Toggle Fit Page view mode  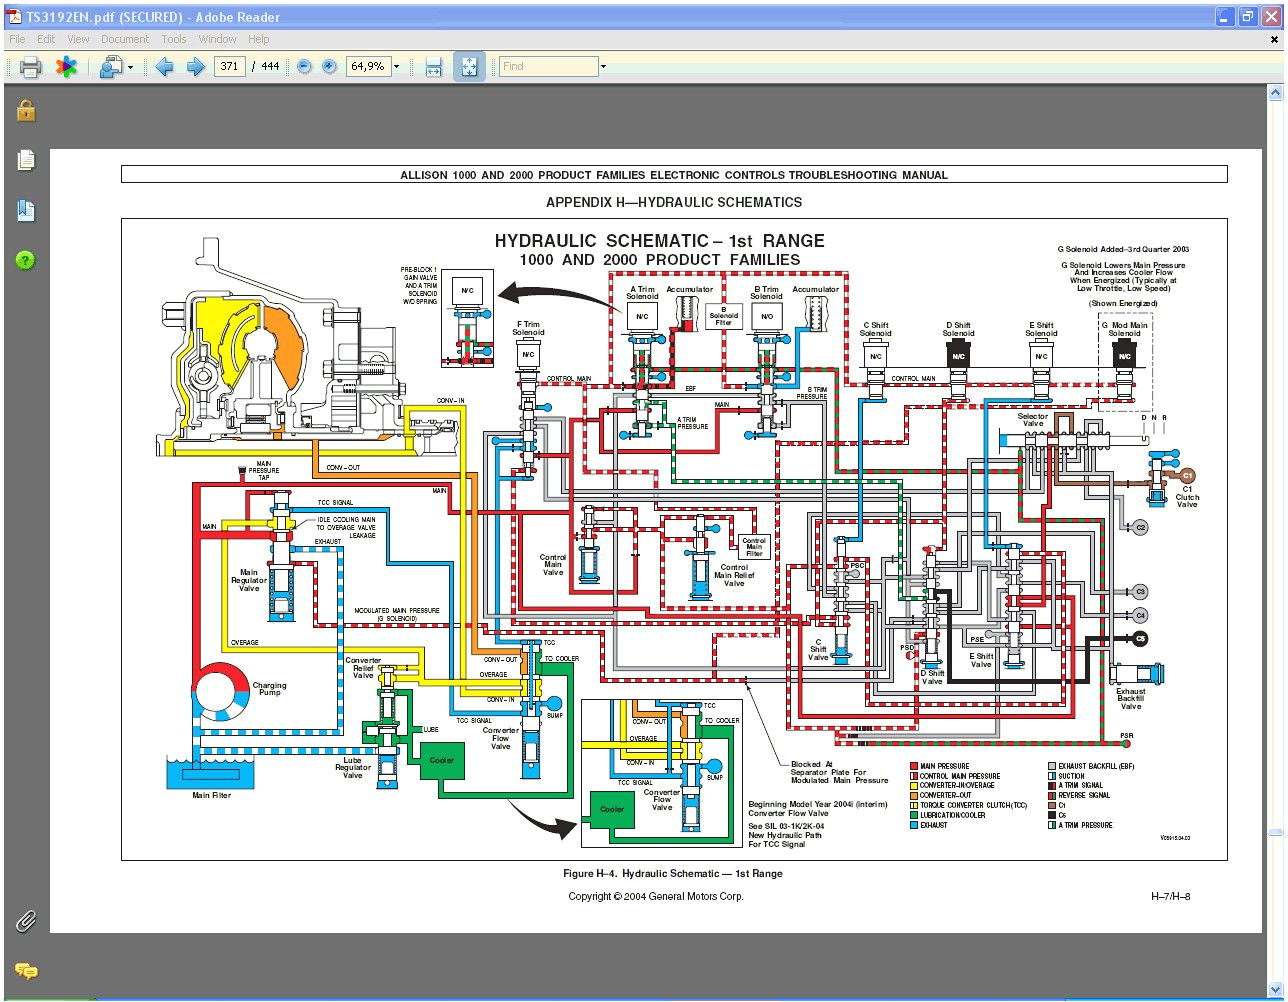[x=469, y=66]
